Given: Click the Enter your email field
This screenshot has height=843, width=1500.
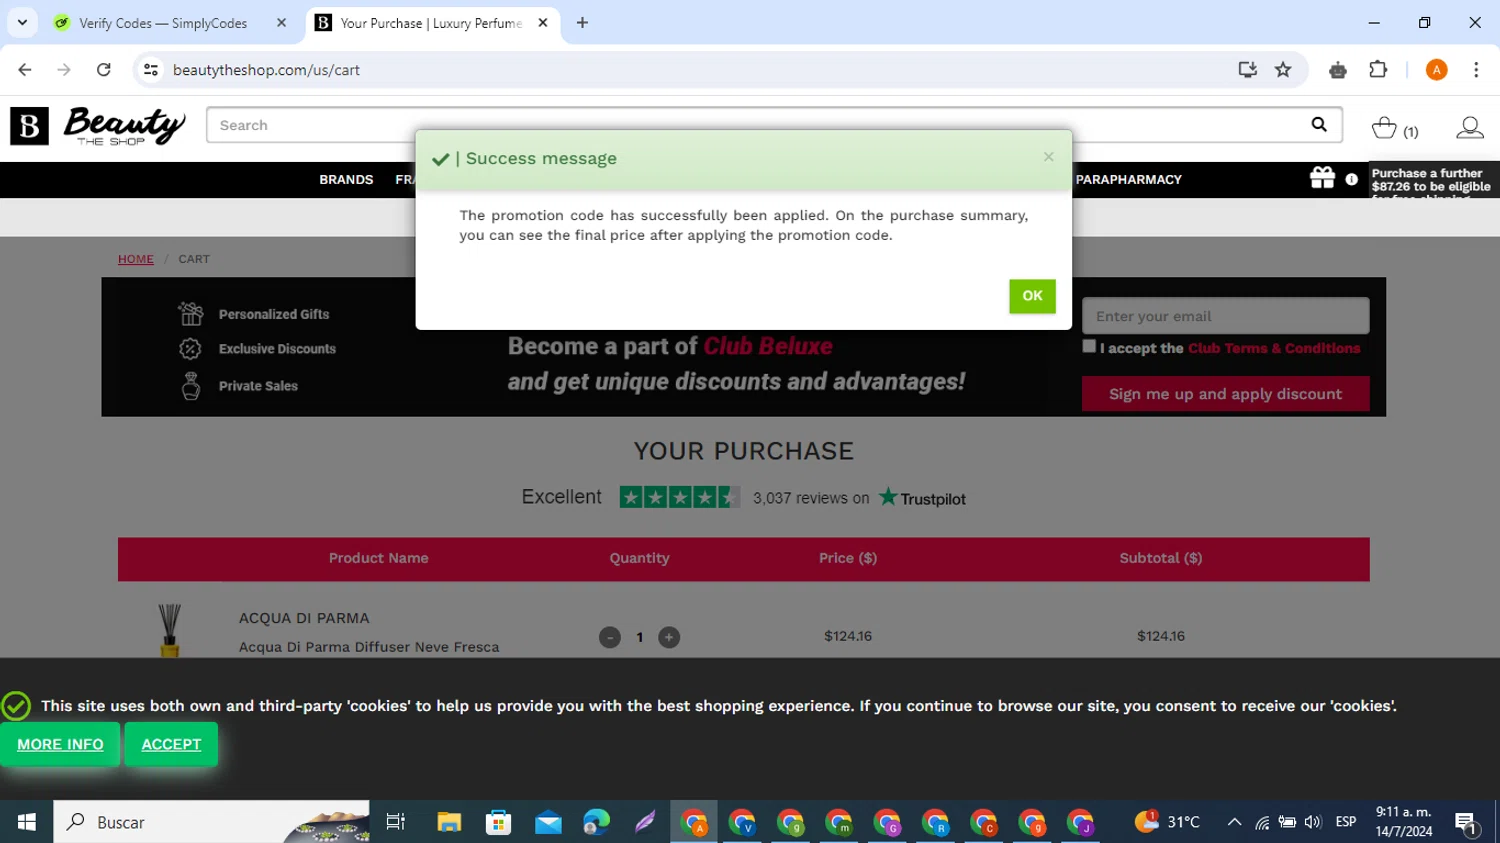Looking at the screenshot, I should click(x=1225, y=316).
